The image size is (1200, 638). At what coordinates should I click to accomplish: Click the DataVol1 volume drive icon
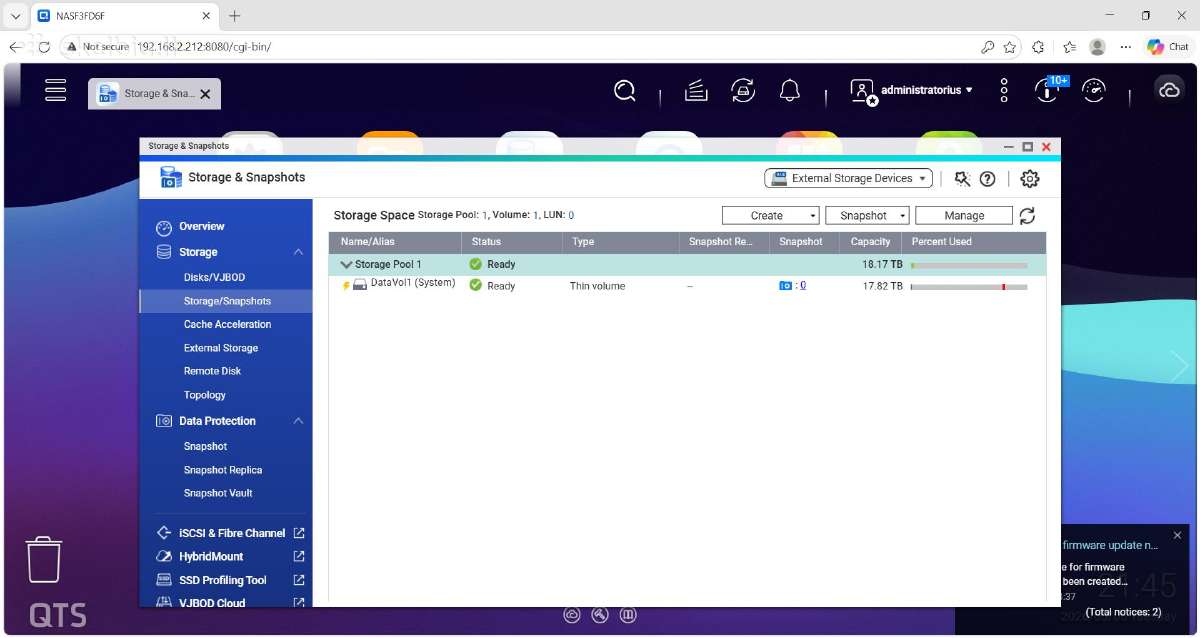point(360,286)
